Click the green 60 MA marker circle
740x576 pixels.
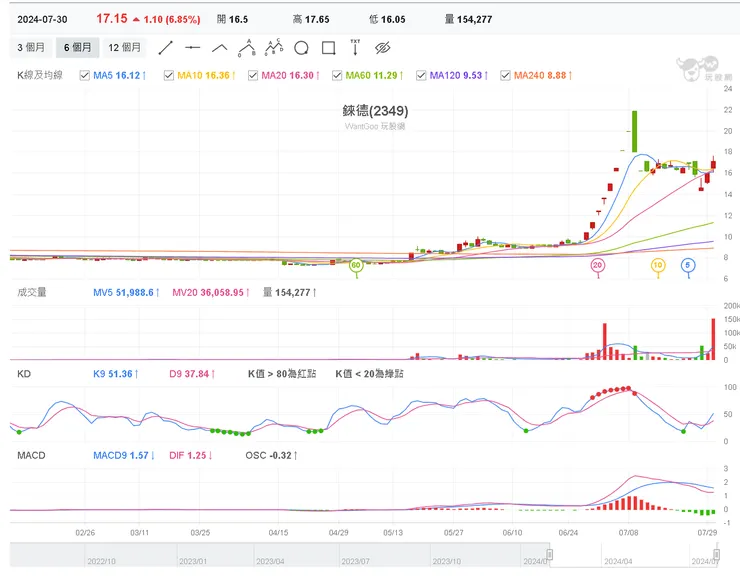356,265
